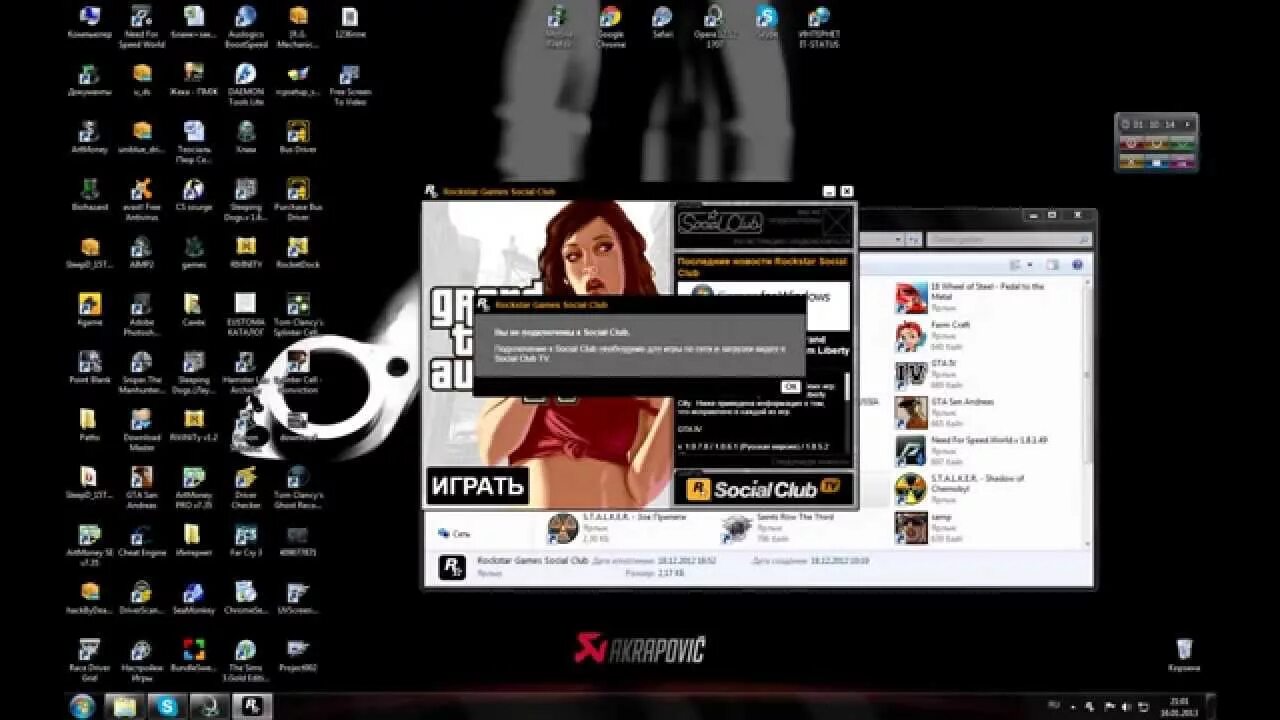Open Purchase Bus Driver desktop icon
Screen dimensions: 1280x720
tap(297, 198)
